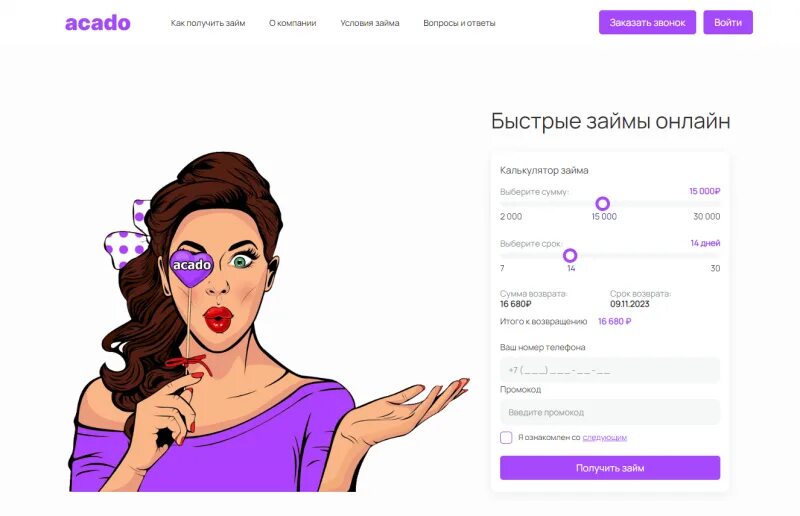Open the Условия займа section
Viewport: 800px width, 516px height.
pos(369,23)
